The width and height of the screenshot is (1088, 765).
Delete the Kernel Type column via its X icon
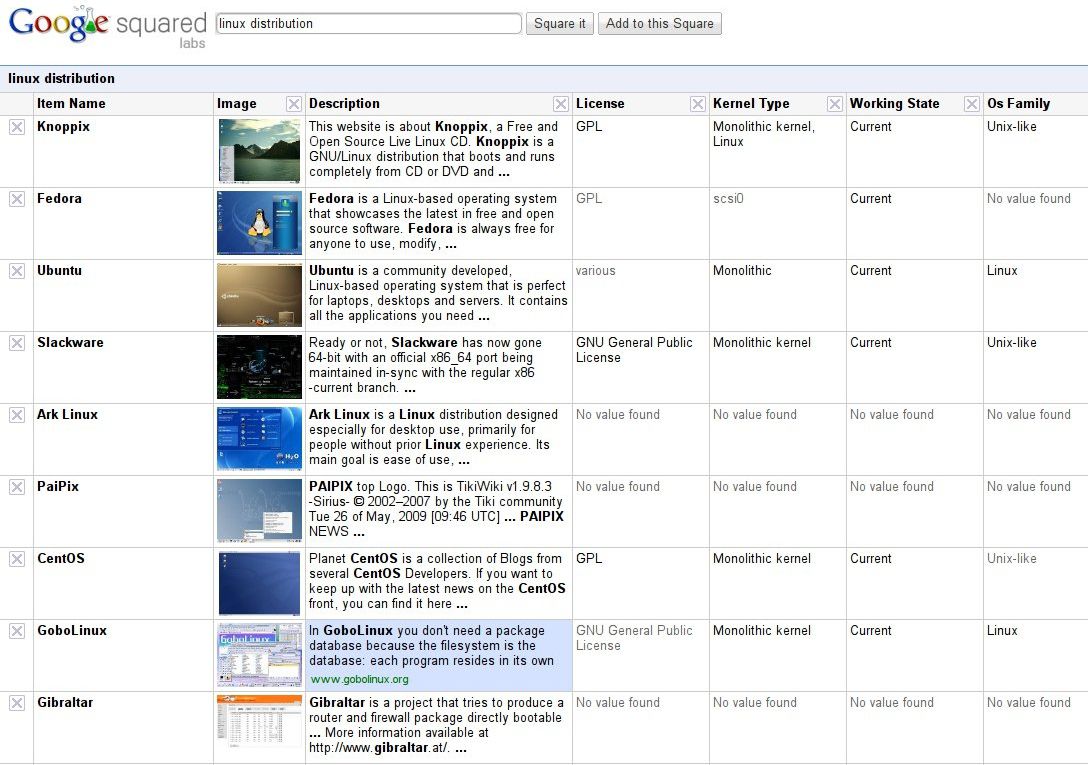(x=835, y=104)
